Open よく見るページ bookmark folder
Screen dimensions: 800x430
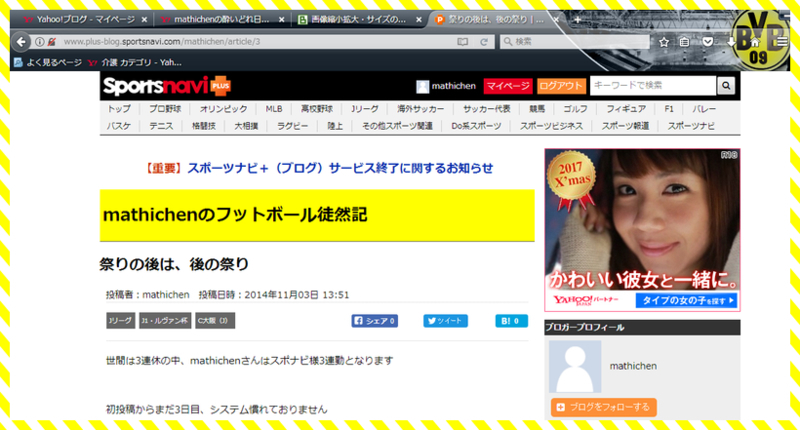click(x=47, y=62)
